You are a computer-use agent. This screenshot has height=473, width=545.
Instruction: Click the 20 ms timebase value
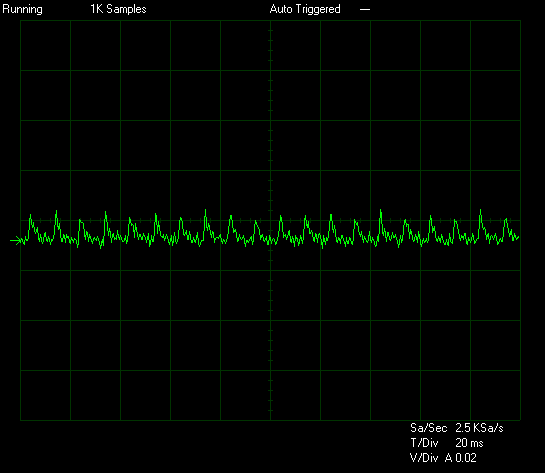469,443
